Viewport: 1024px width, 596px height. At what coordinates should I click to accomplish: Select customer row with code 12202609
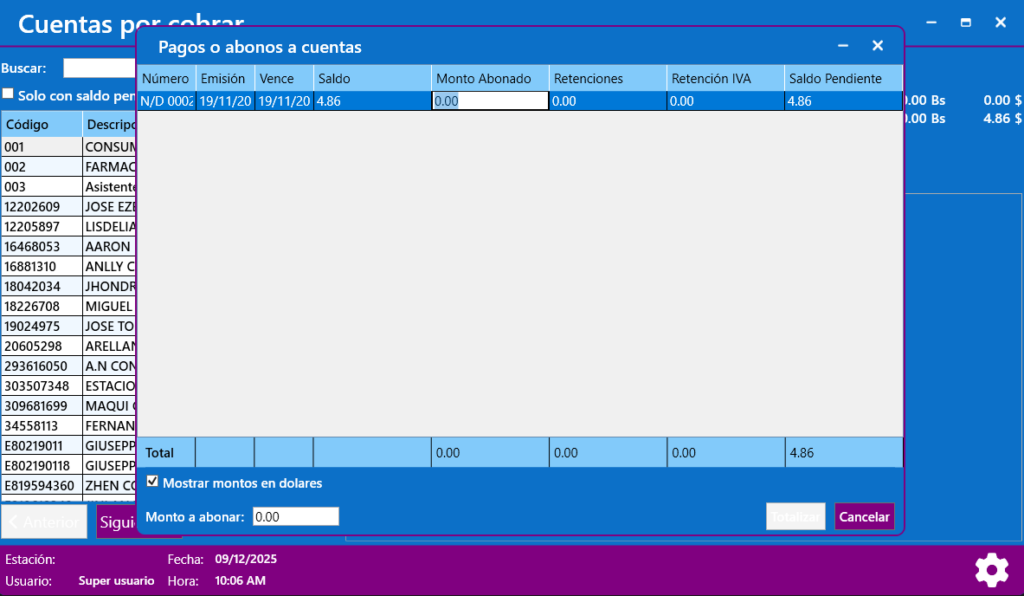click(40, 207)
